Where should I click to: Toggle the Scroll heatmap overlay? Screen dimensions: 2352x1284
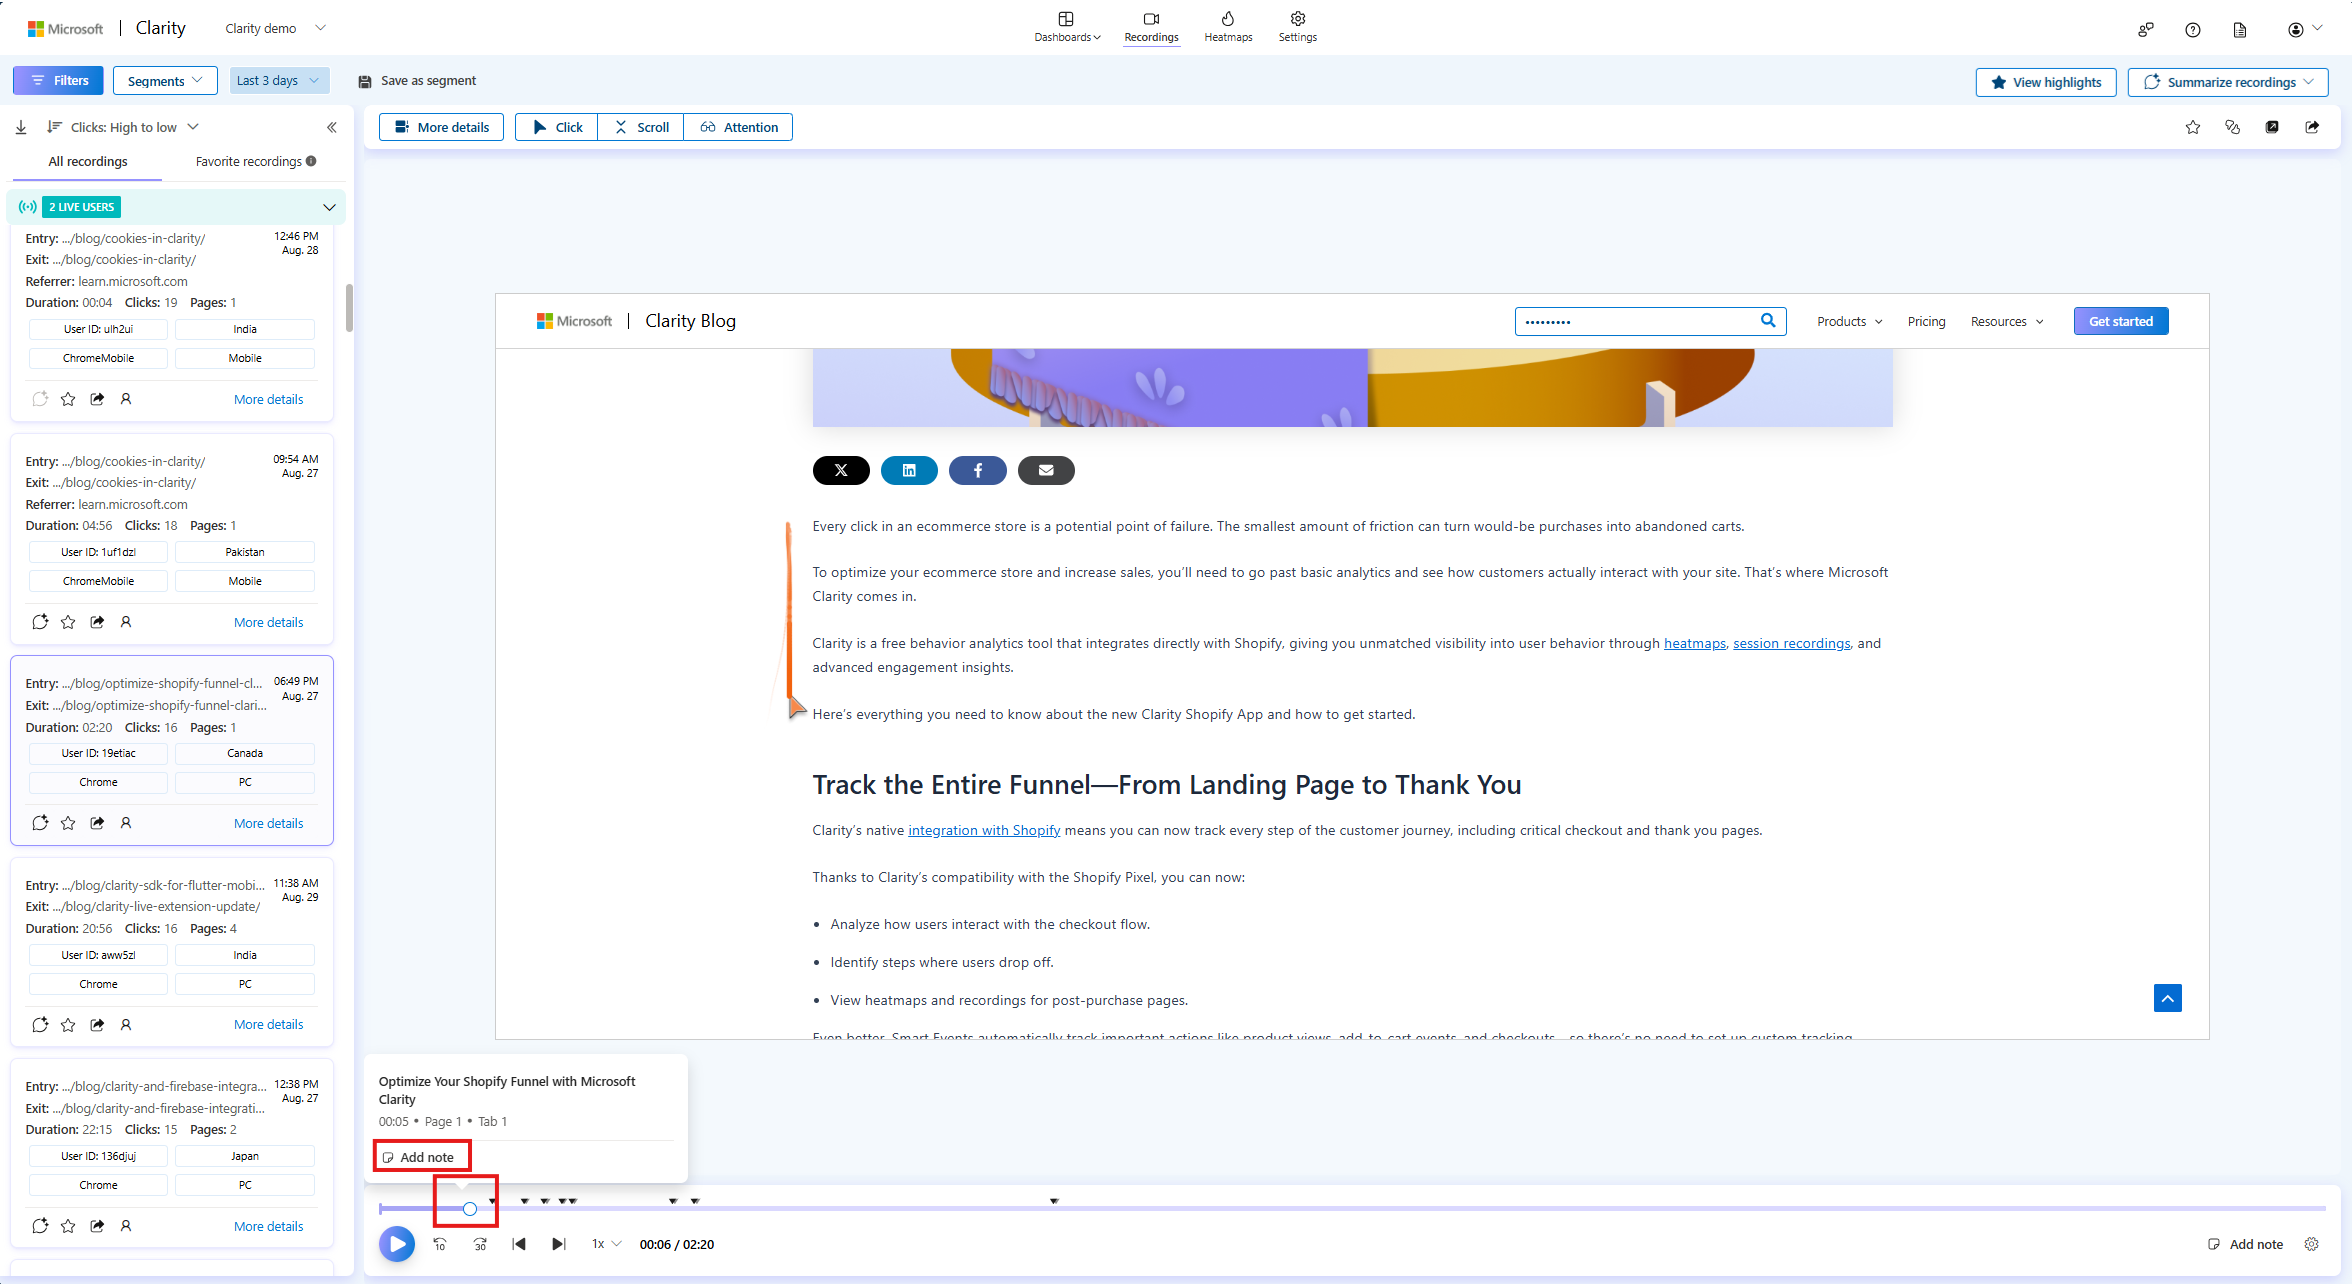point(641,127)
